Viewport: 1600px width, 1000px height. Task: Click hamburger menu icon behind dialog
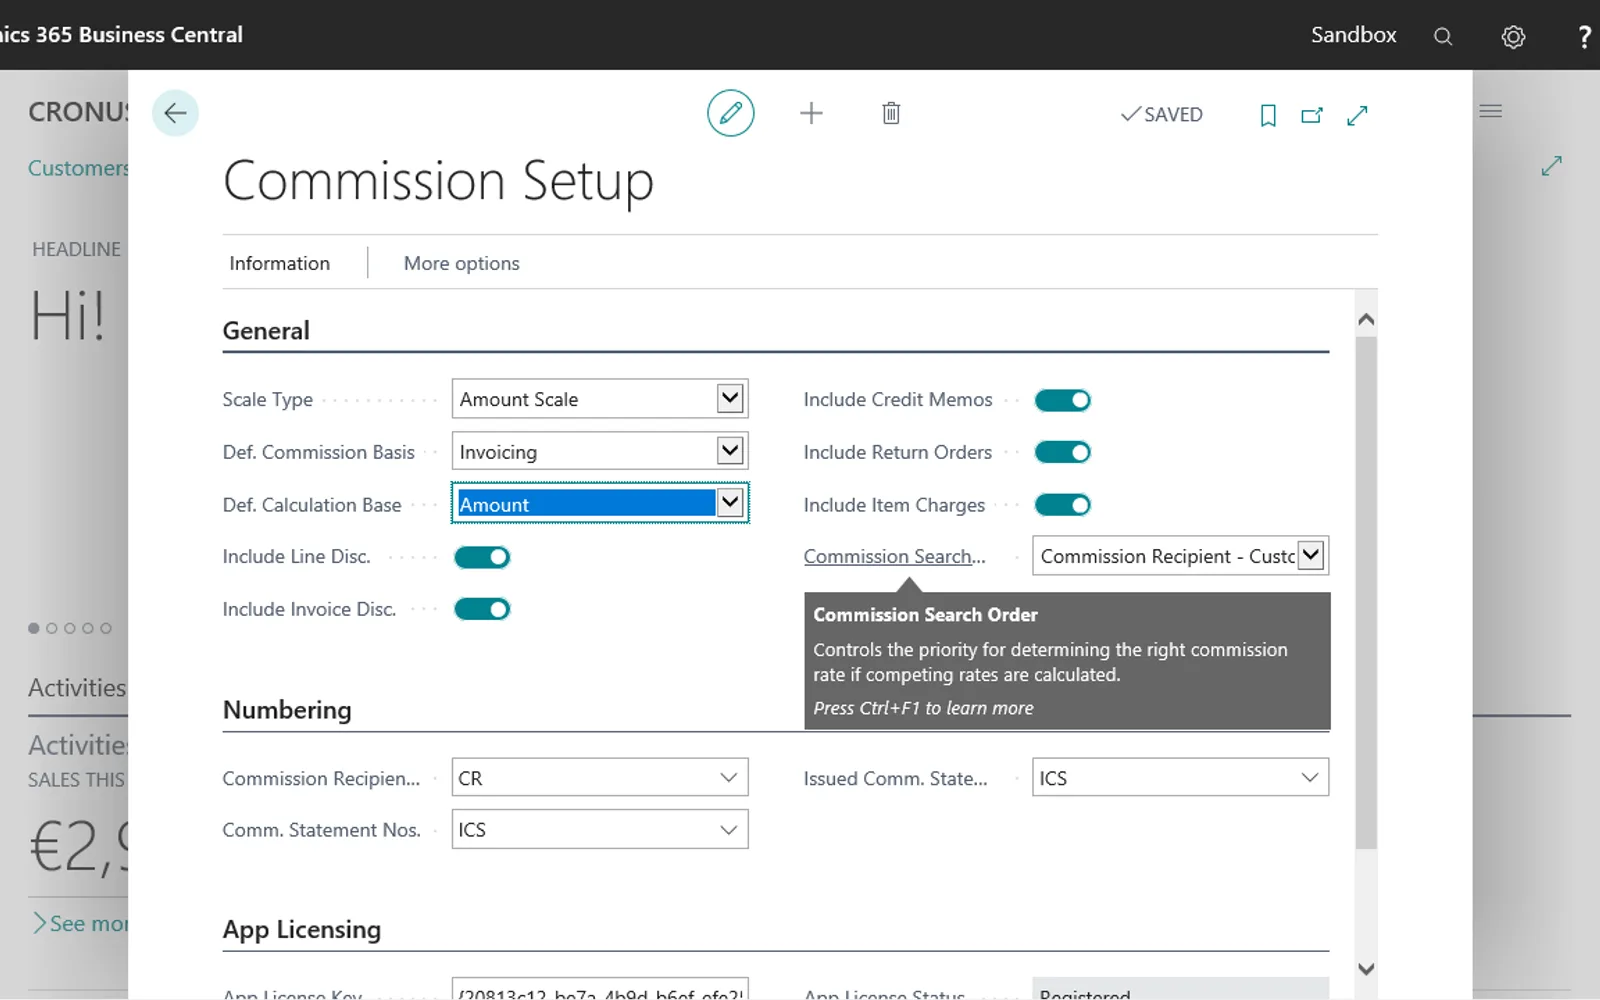coord(1491,111)
